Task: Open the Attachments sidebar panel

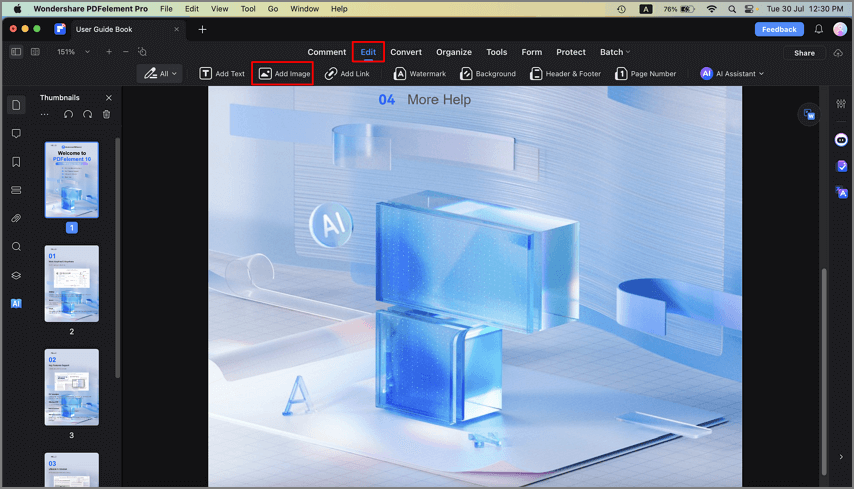Action: pyautogui.click(x=16, y=218)
